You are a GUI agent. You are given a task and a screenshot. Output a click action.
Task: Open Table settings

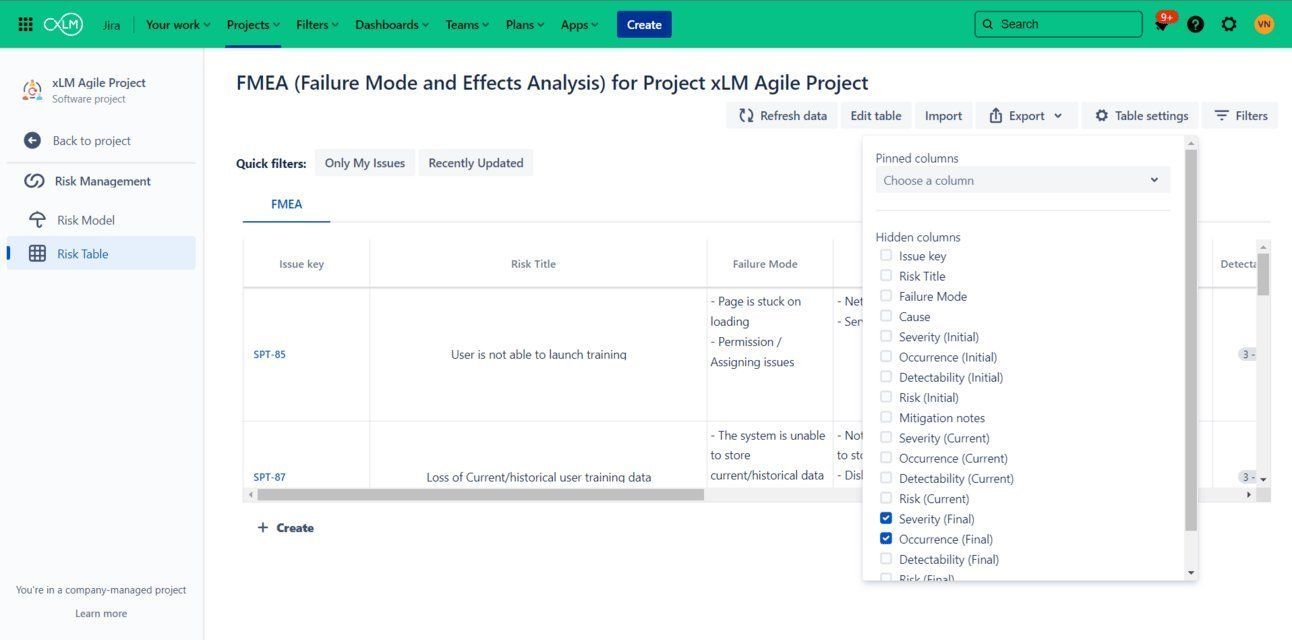tap(1141, 116)
